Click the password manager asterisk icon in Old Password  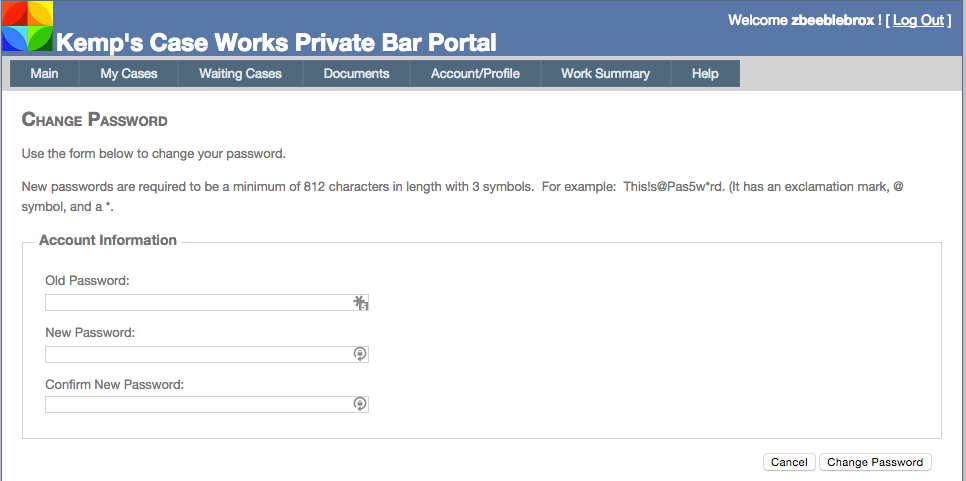point(361,303)
